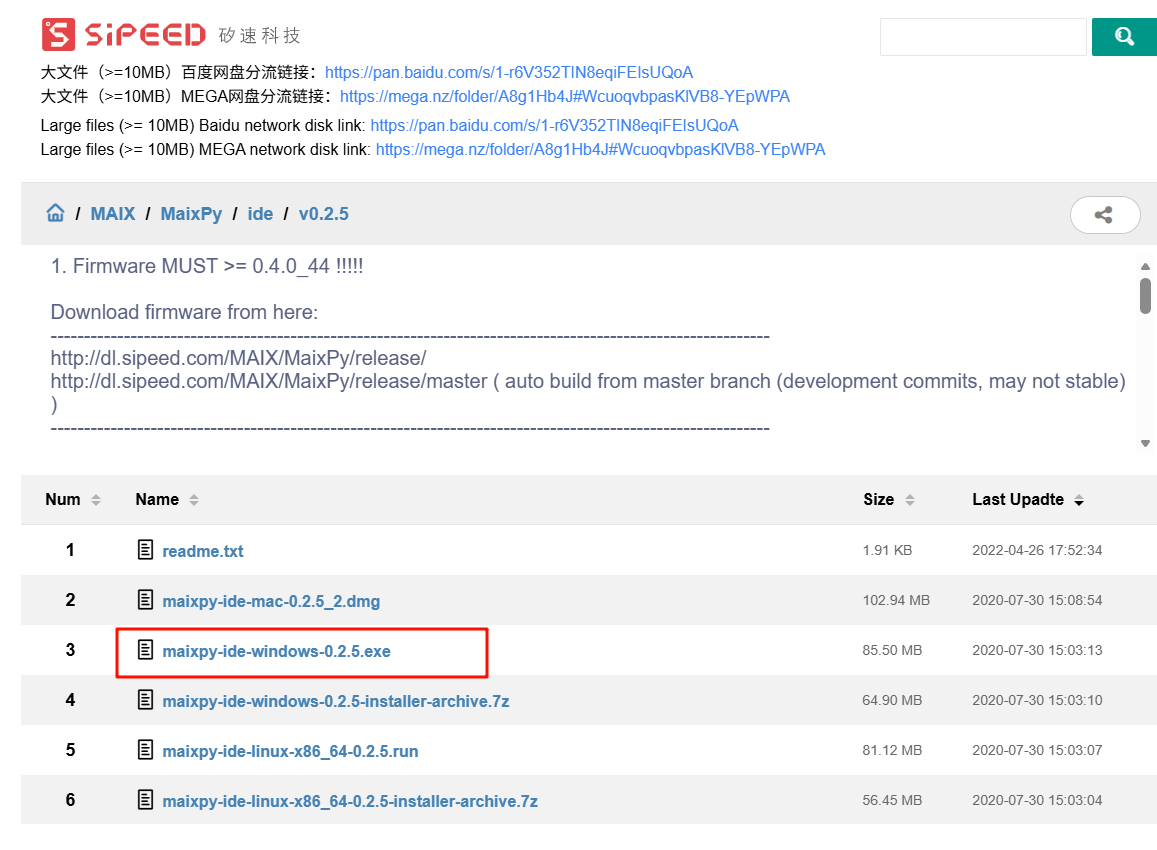The width and height of the screenshot is (1157, 850).
Task: Go to ide breadcrumb folder
Action: [x=260, y=214]
